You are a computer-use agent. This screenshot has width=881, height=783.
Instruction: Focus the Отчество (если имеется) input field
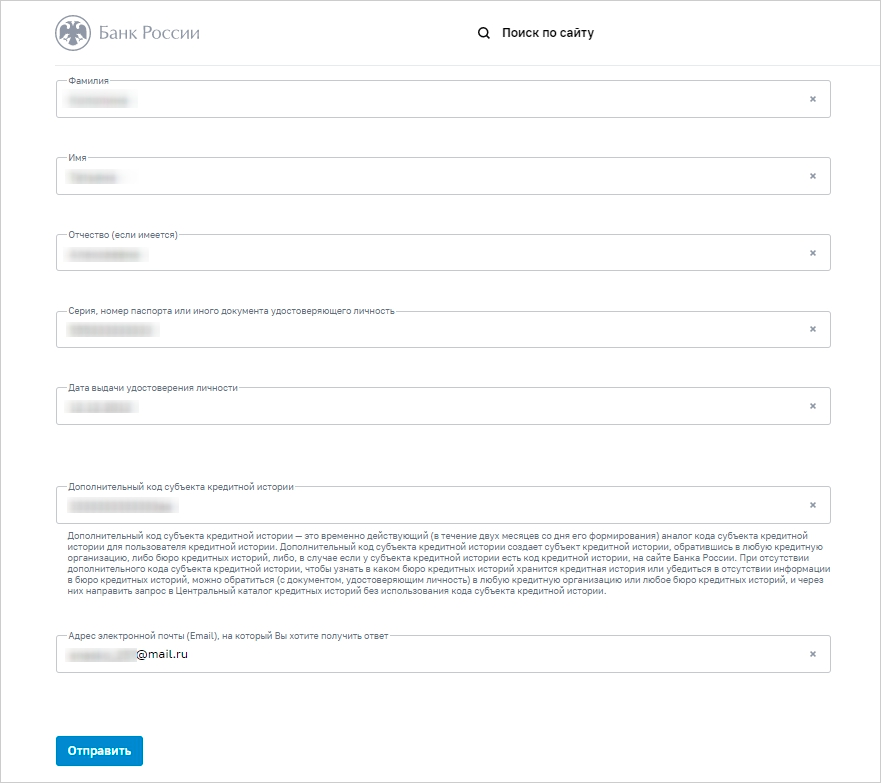[x=443, y=253]
